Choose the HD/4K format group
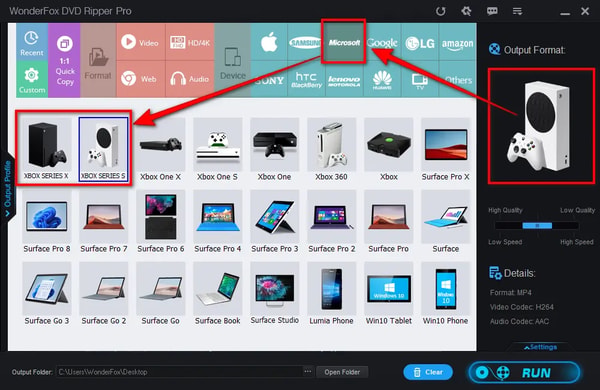The width and height of the screenshot is (600, 390). click(x=190, y=42)
